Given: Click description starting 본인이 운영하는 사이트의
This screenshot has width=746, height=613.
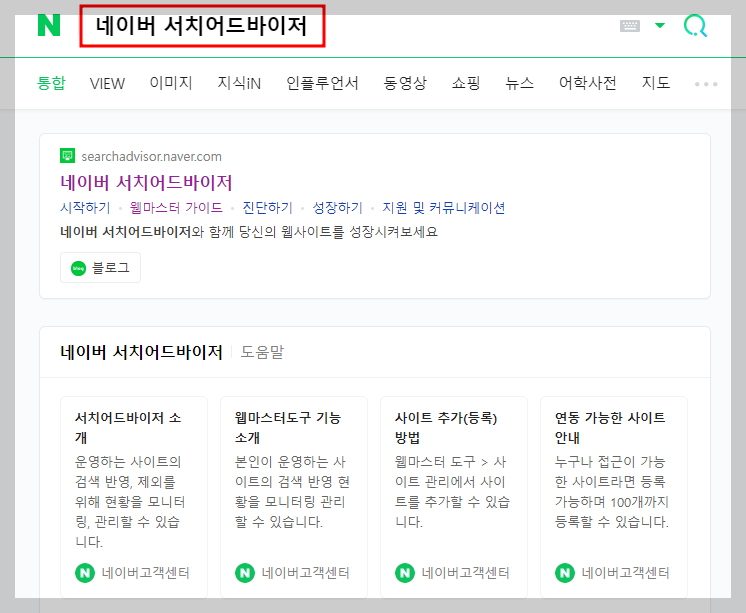Looking at the screenshot, I should coord(292,492).
